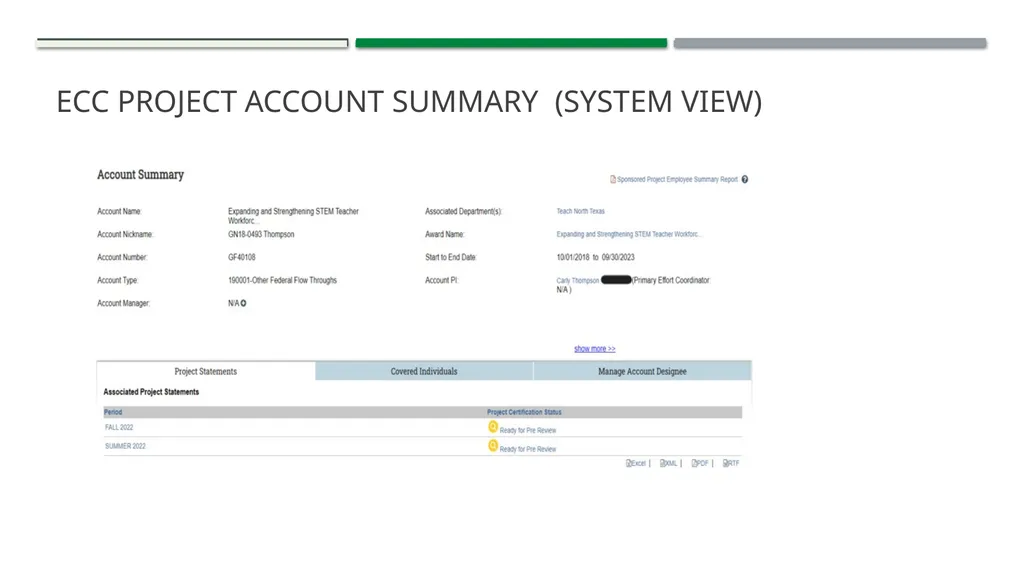
Task: Export table to RTF
Action: click(x=731, y=463)
